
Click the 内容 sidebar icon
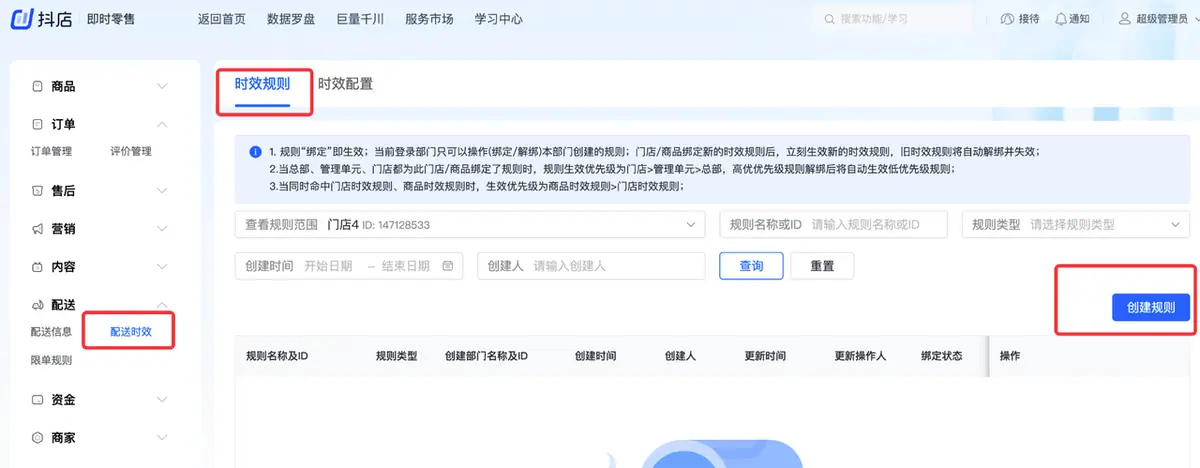pyautogui.click(x=37, y=267)
